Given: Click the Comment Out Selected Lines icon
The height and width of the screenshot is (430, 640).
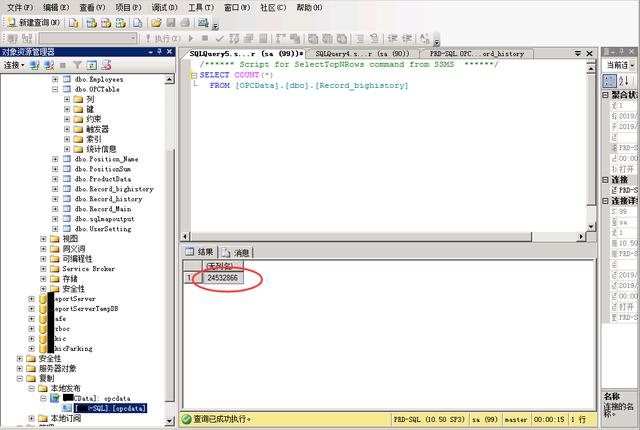Looking at the screenshot, I should tap(360, 38).
